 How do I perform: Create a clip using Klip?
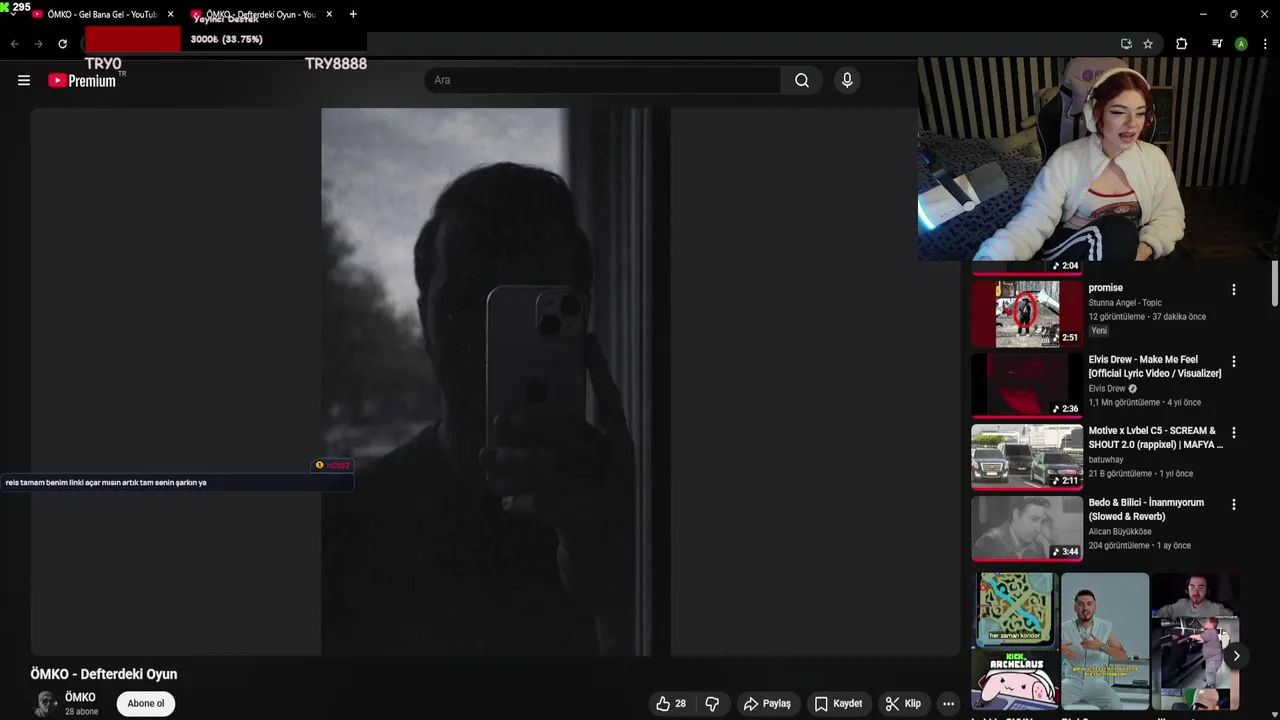903,704
